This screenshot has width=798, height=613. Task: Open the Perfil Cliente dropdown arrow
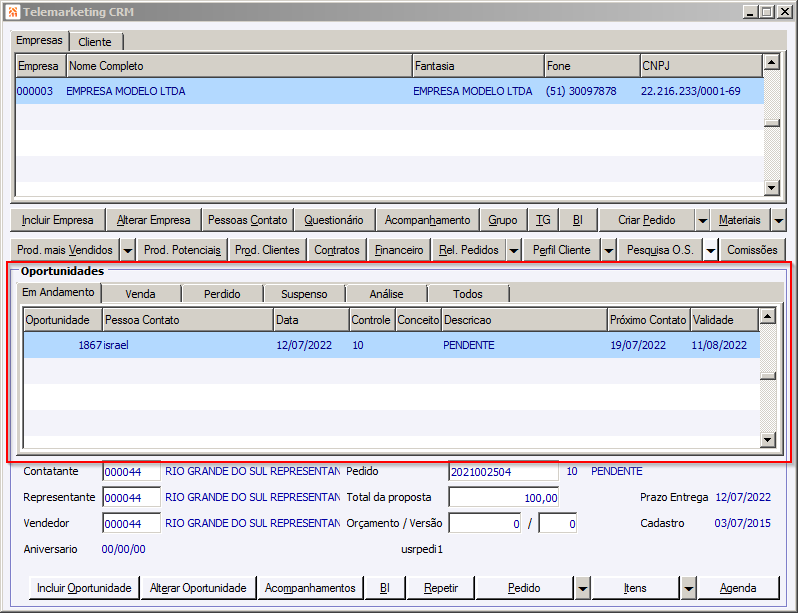point(607,250)
